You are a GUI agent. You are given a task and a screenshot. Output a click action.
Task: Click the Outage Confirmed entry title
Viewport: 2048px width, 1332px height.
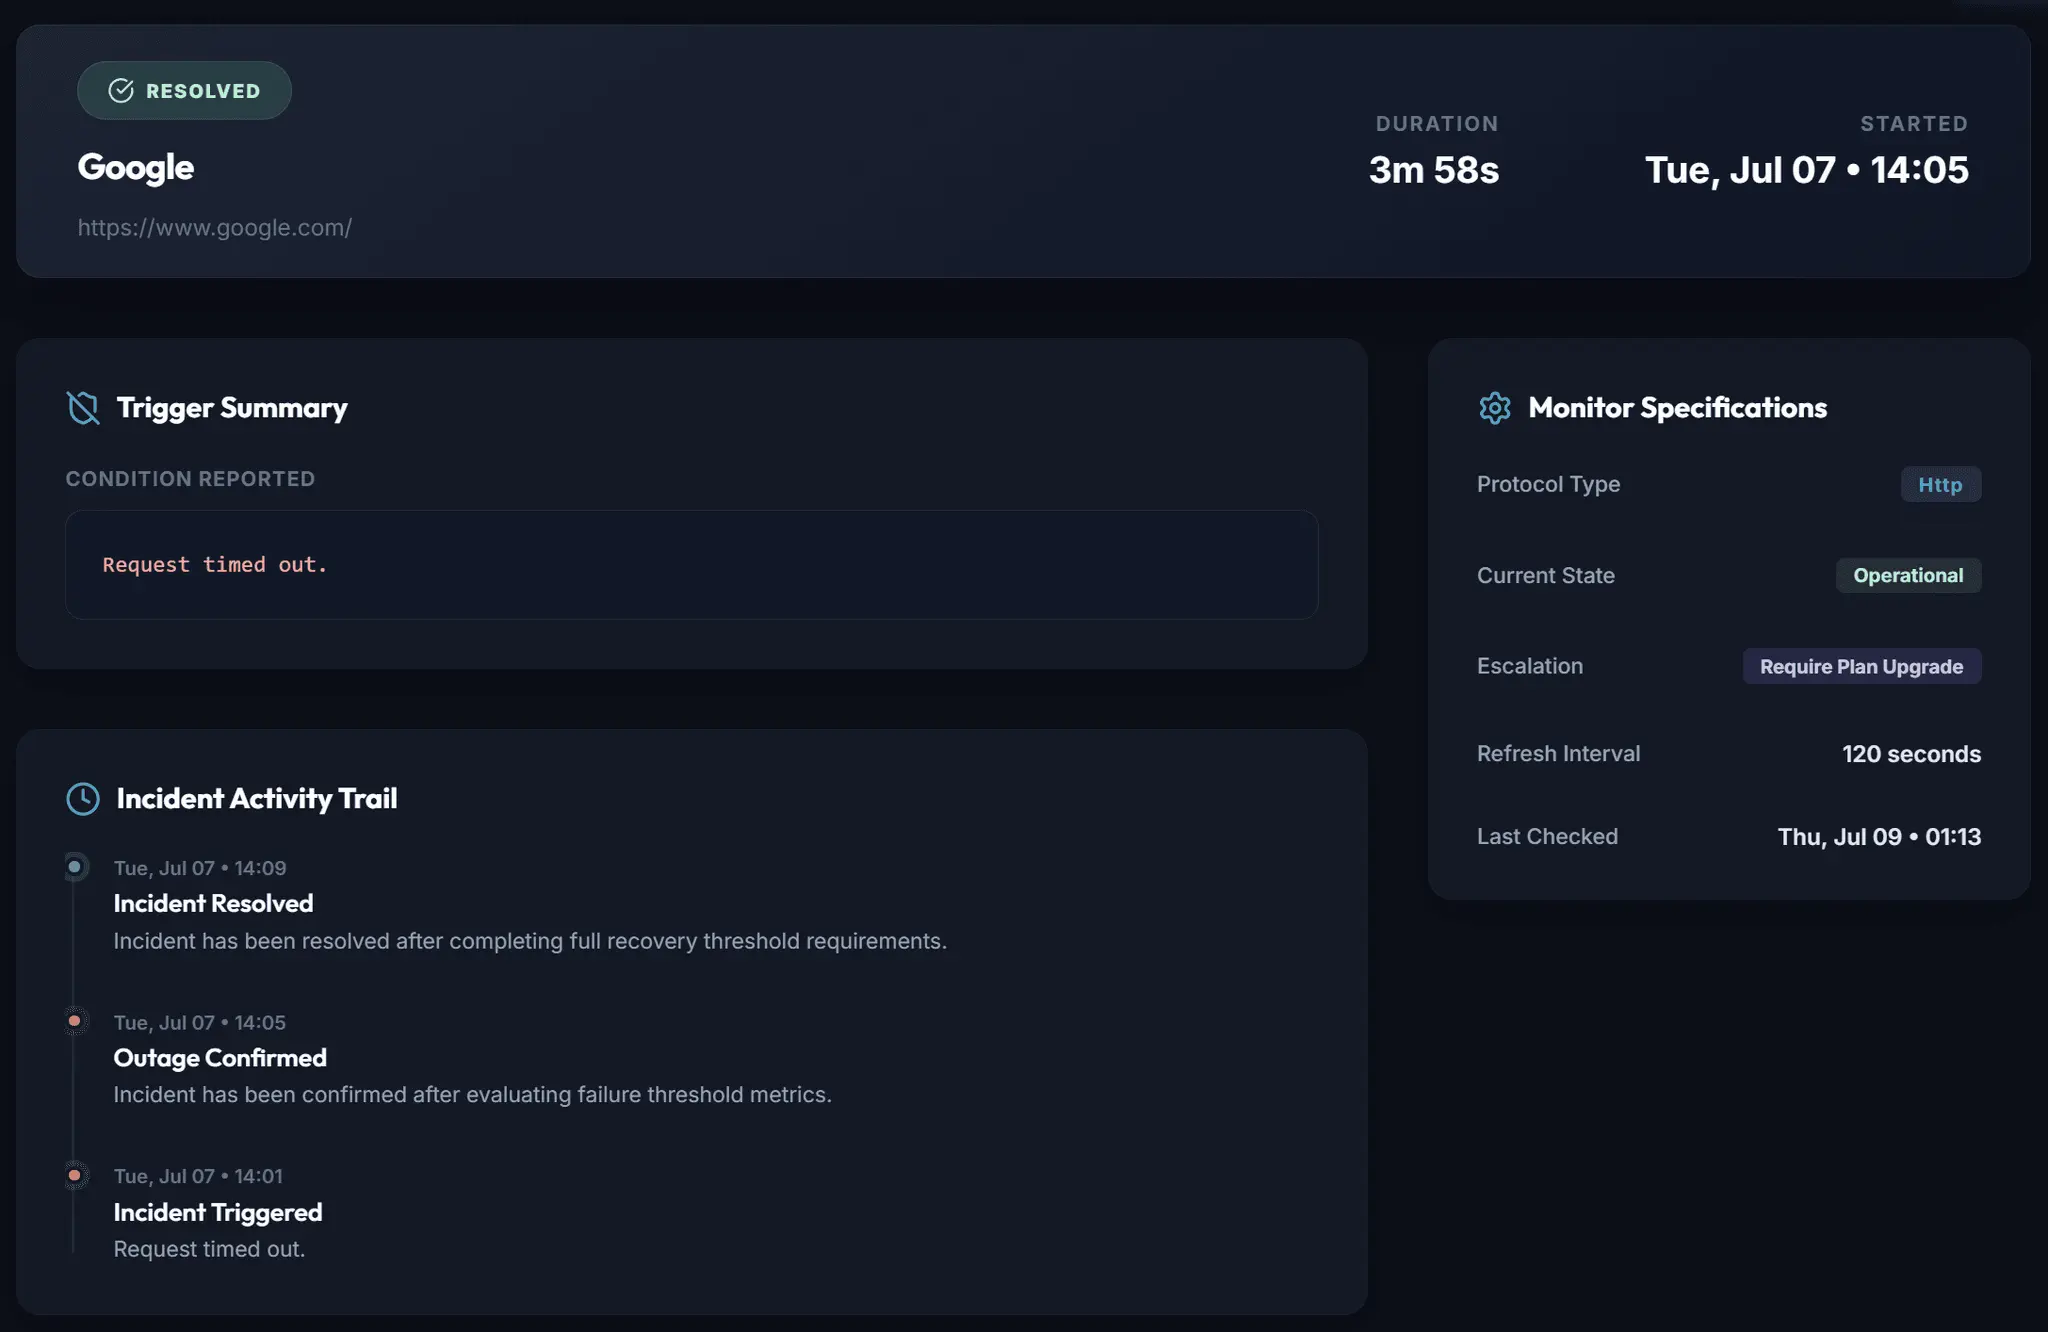[x=220, y=1058]
